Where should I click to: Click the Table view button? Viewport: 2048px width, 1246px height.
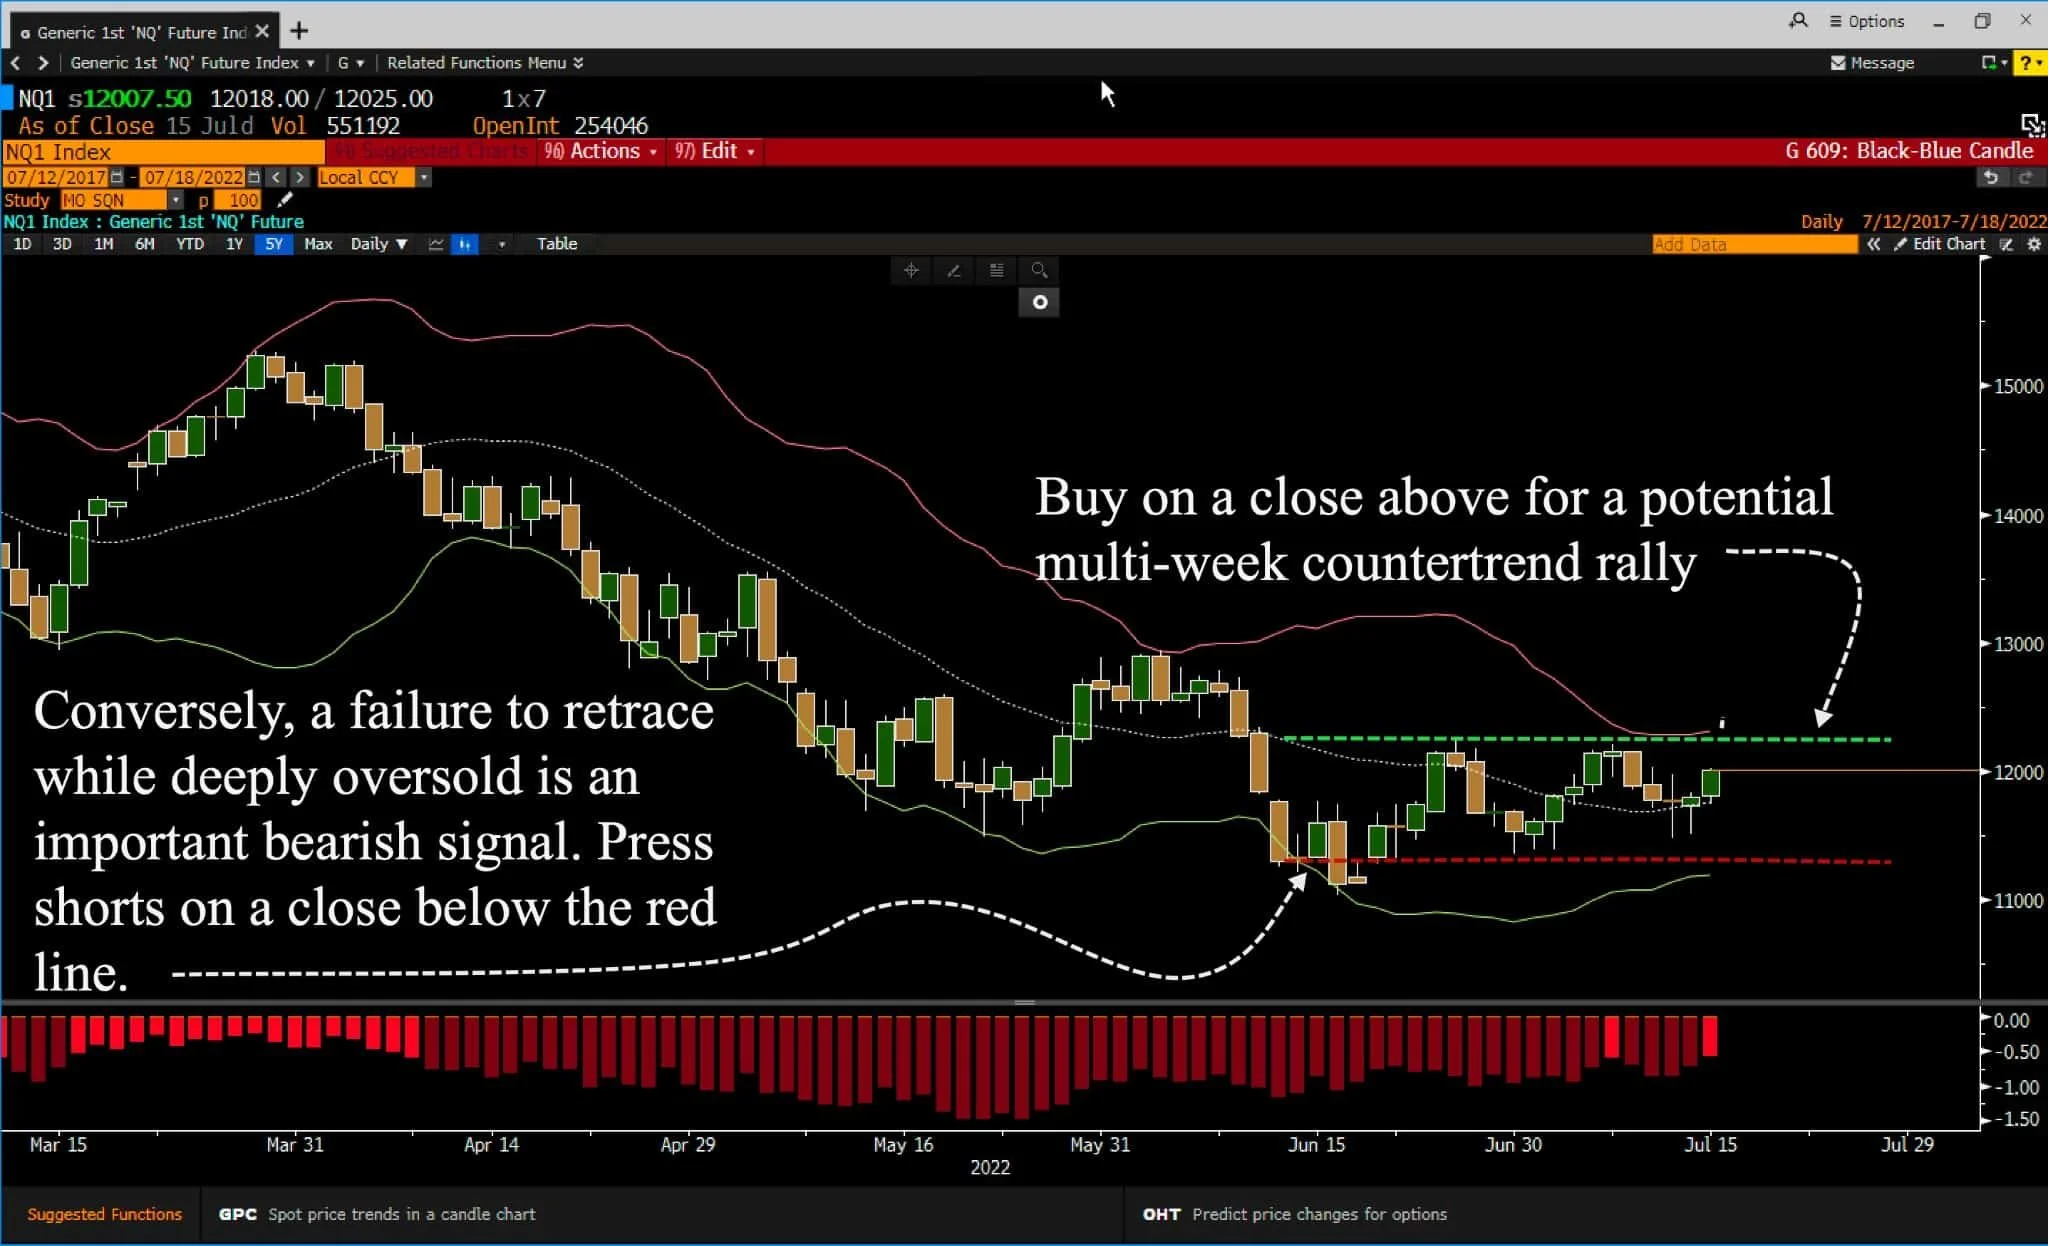[557, 244]
